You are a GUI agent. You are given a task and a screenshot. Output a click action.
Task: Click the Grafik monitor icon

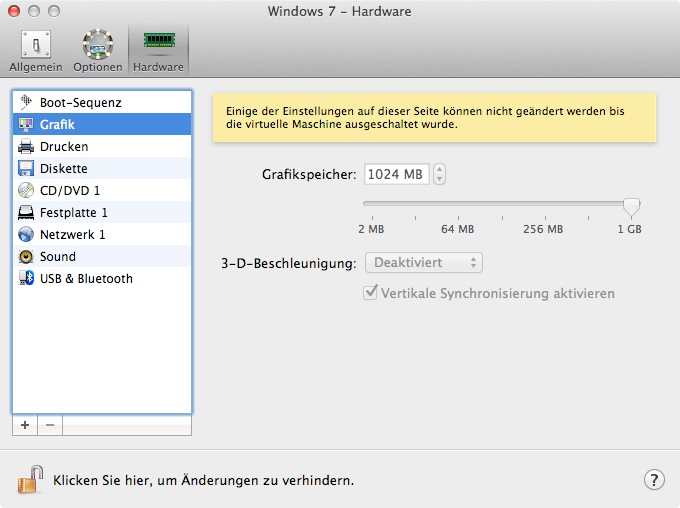coord(26,125)
